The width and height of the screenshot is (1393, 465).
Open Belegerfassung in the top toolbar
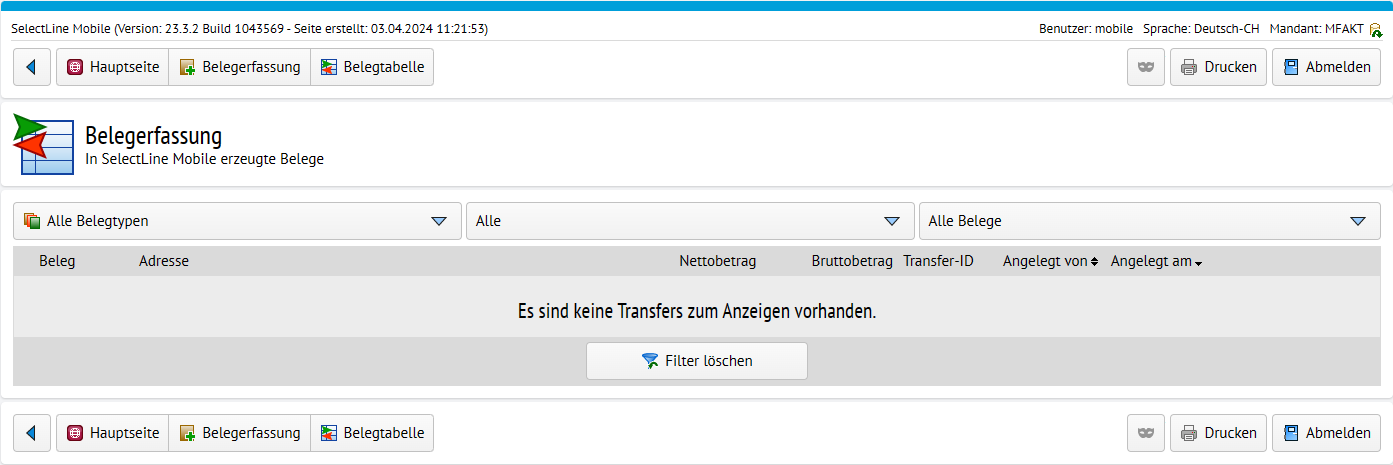click(240, 67)
